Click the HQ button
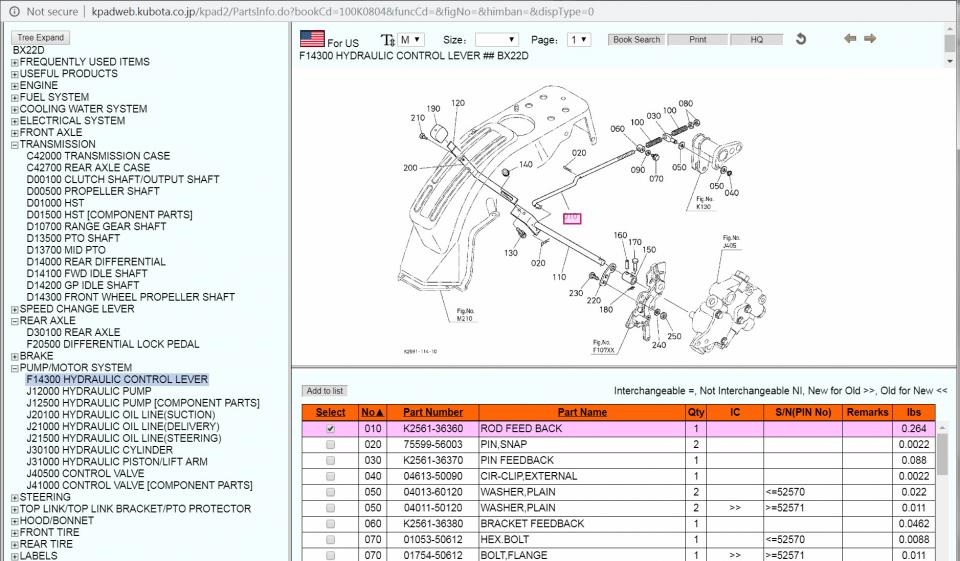 [757, 39]
